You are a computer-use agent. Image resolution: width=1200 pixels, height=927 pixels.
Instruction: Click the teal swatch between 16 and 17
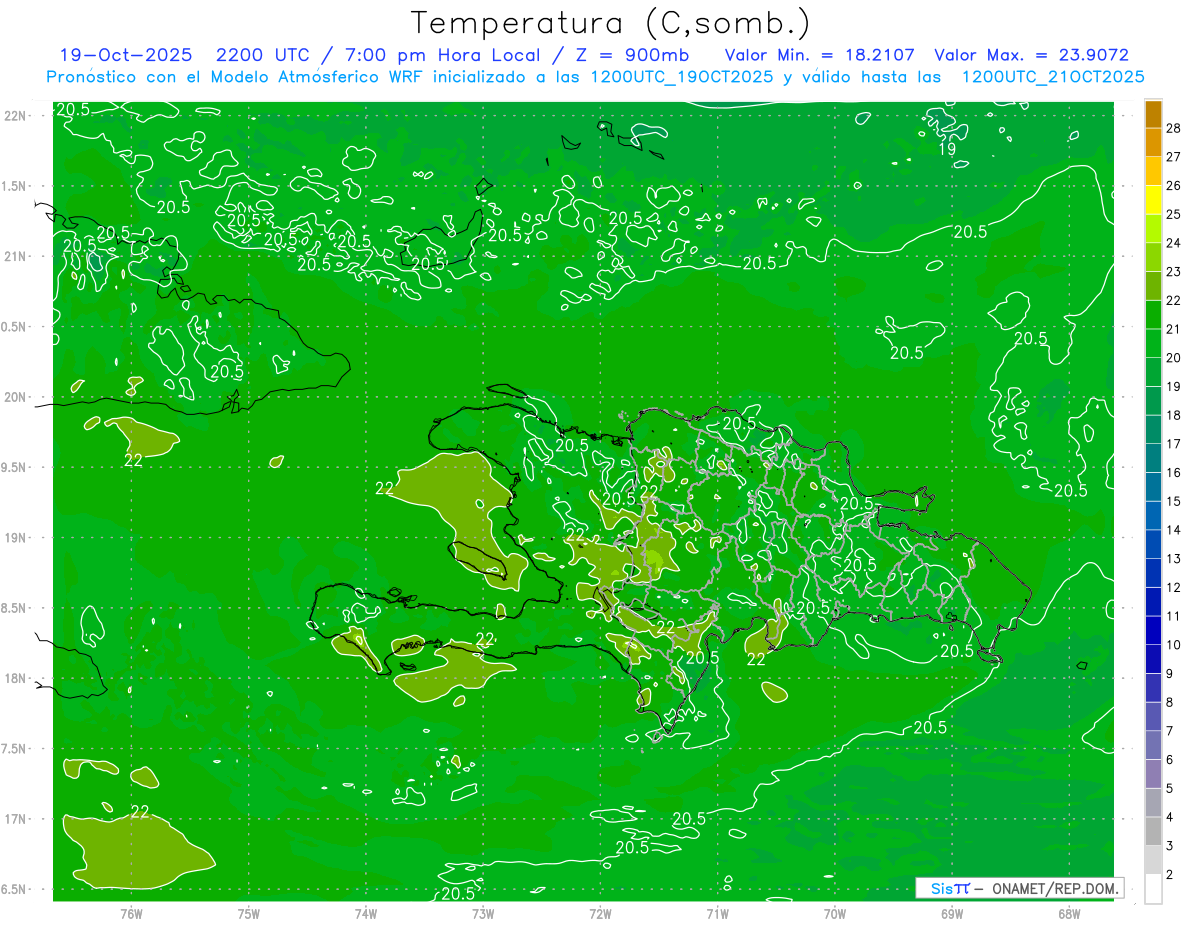[x=1153, y=457]
